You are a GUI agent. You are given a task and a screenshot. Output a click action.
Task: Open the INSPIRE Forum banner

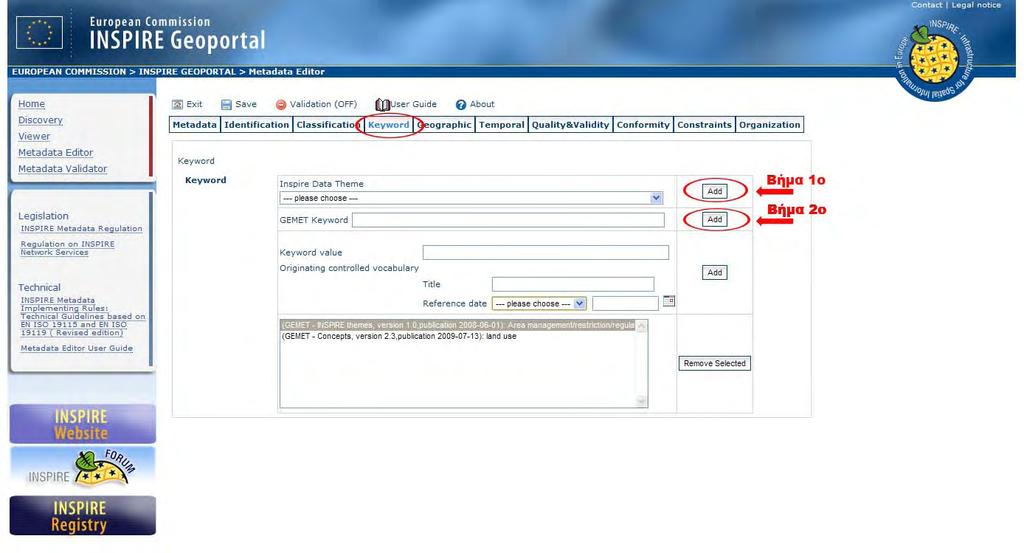click(82, 468)
